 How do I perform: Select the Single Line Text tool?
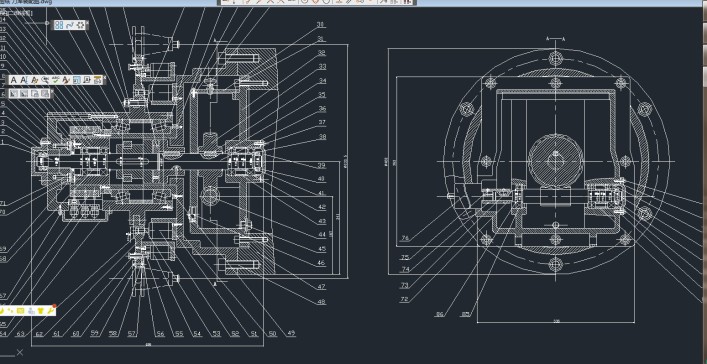coord(24,80)
